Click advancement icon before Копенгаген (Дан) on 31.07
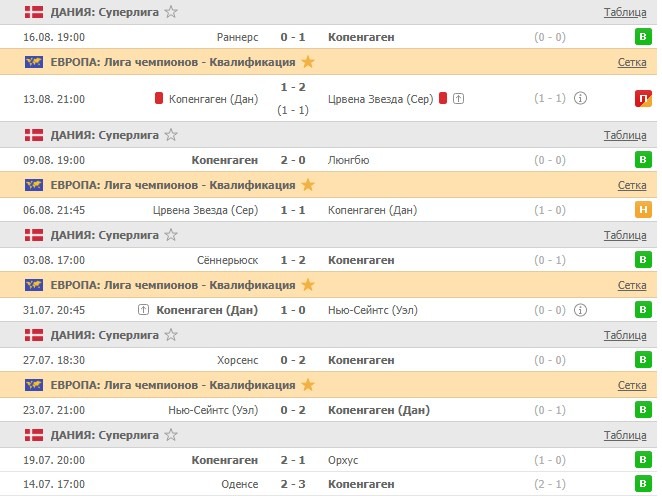Image resolution: width=662 pixels, height=496 pixels. pos(144,310)
